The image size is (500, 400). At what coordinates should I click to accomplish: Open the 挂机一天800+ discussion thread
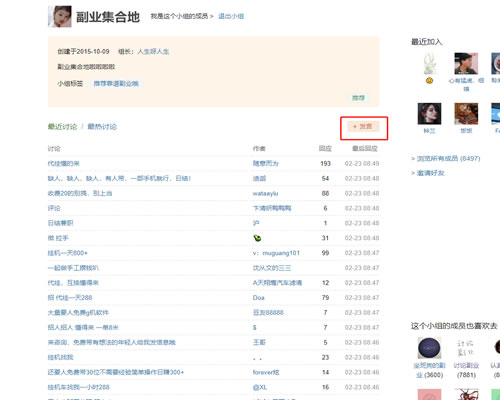point(68,253)
